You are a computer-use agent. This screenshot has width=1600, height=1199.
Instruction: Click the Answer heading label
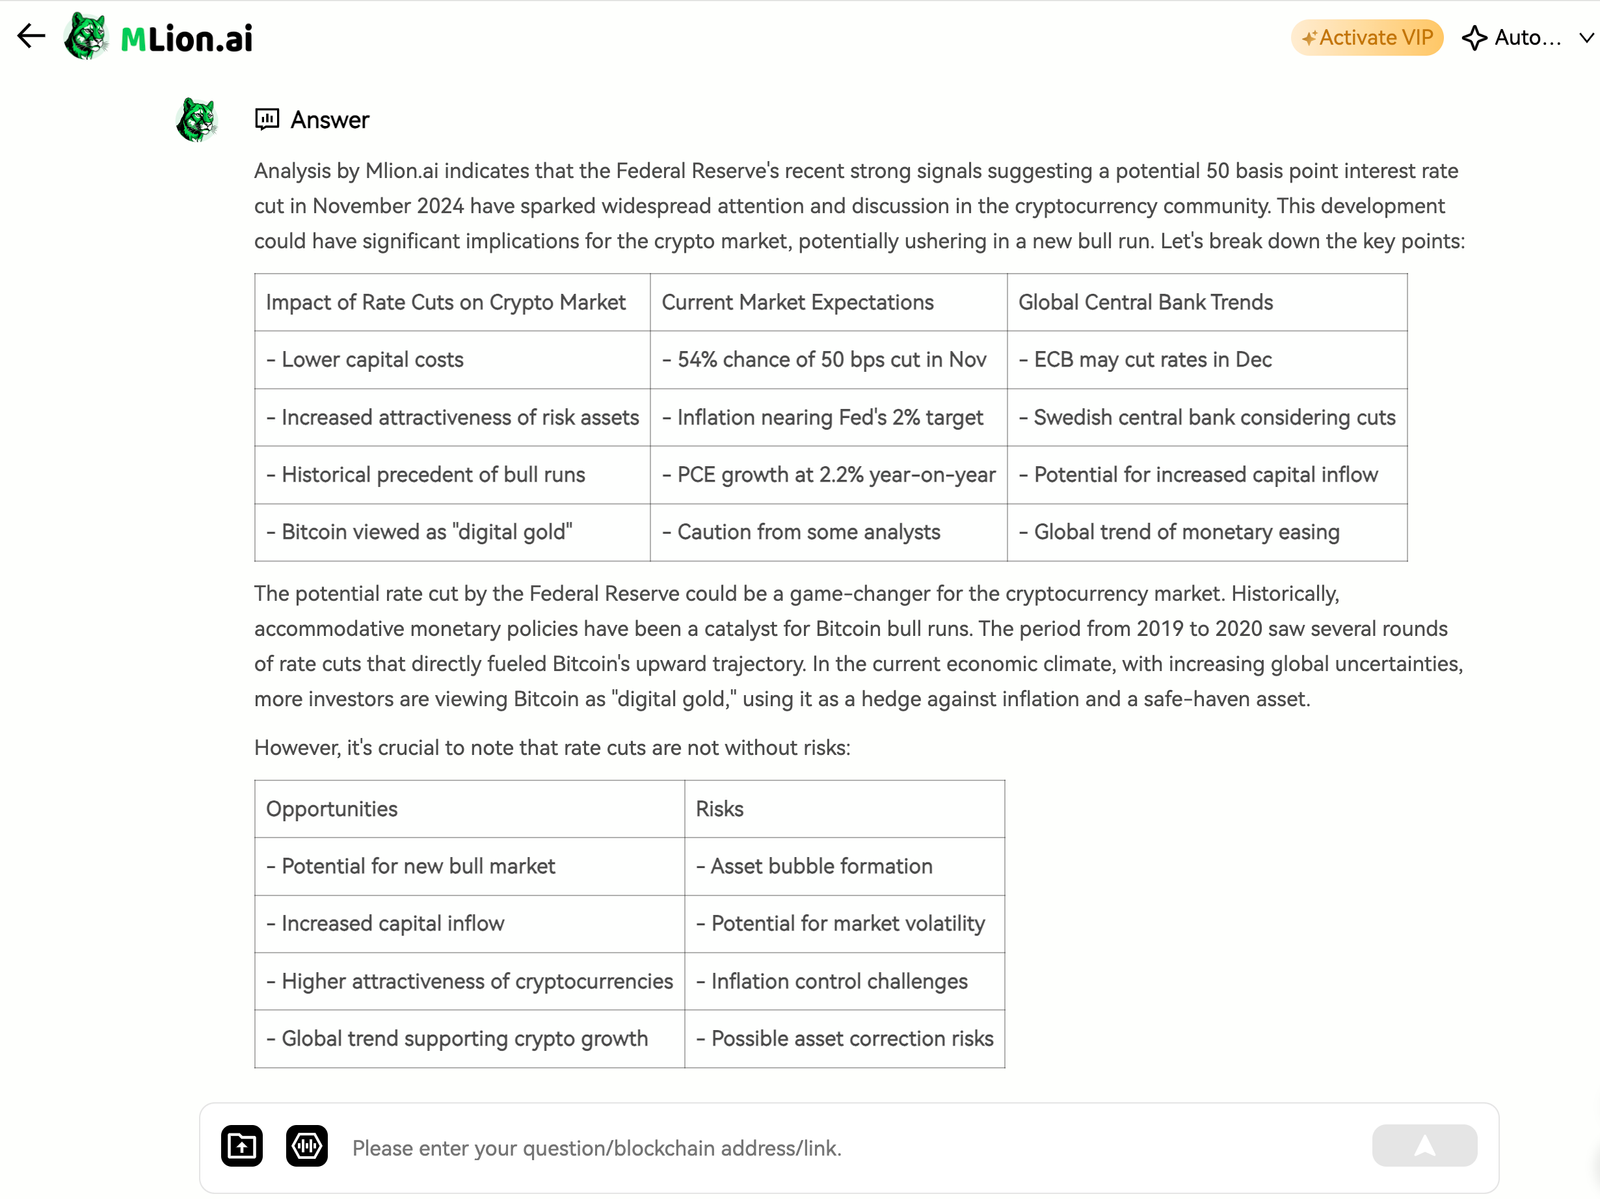(330, 120)
